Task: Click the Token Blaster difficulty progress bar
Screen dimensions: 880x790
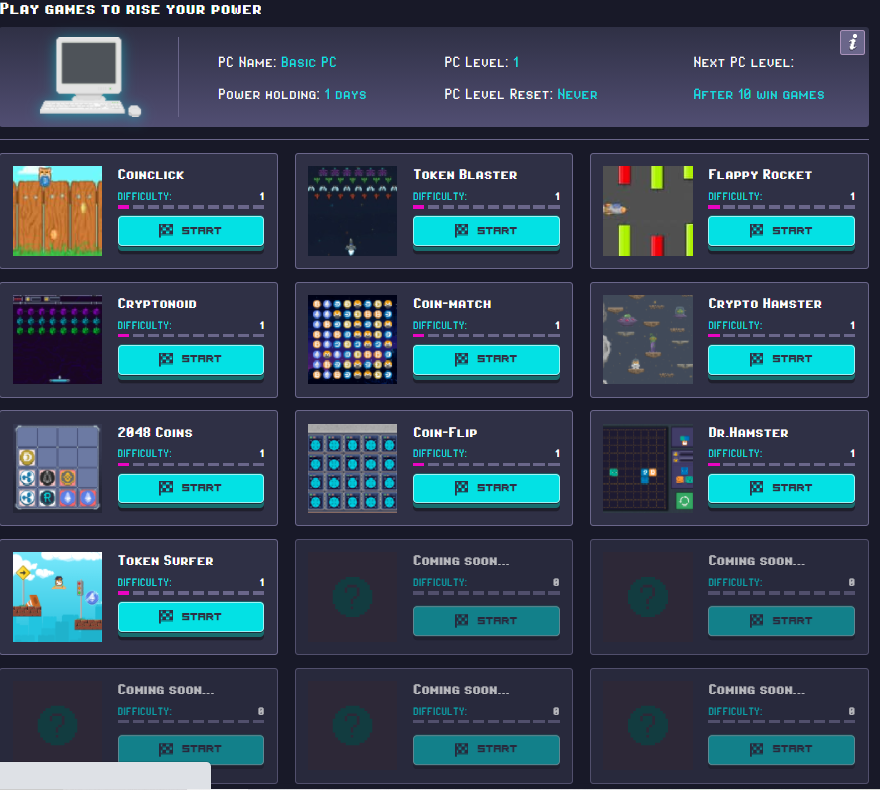Action: (486, 207)
